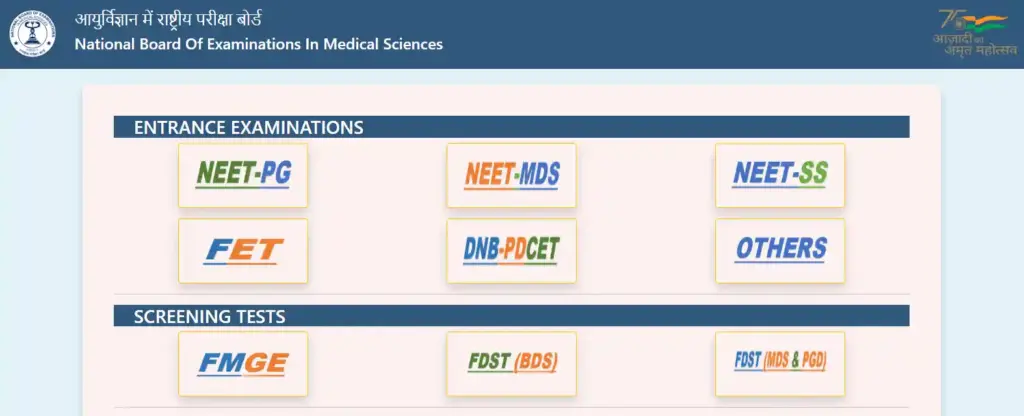Open the FET entrance exam tile
Screen dimensions: 1024x416
click(243, 250)
